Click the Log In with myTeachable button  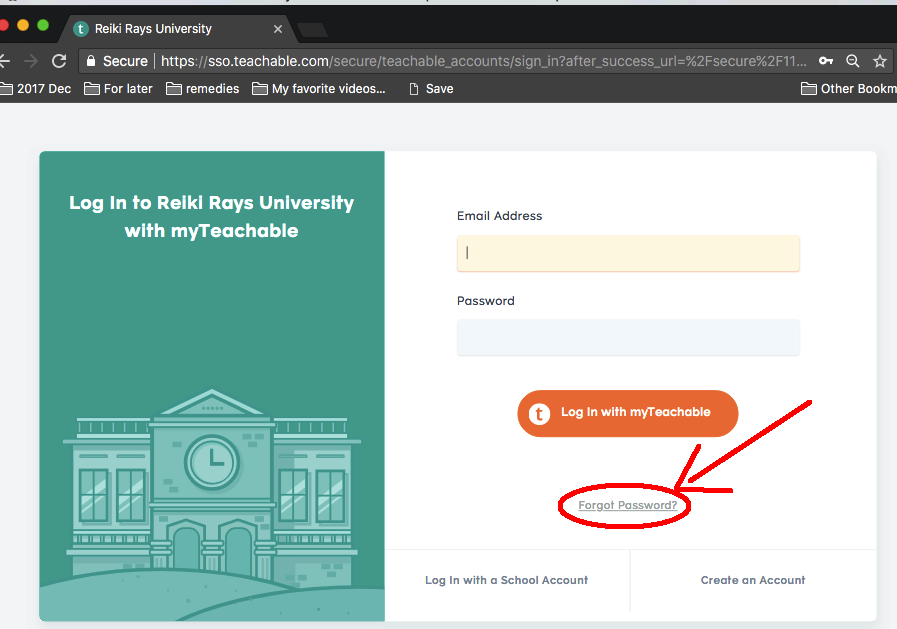628,413
